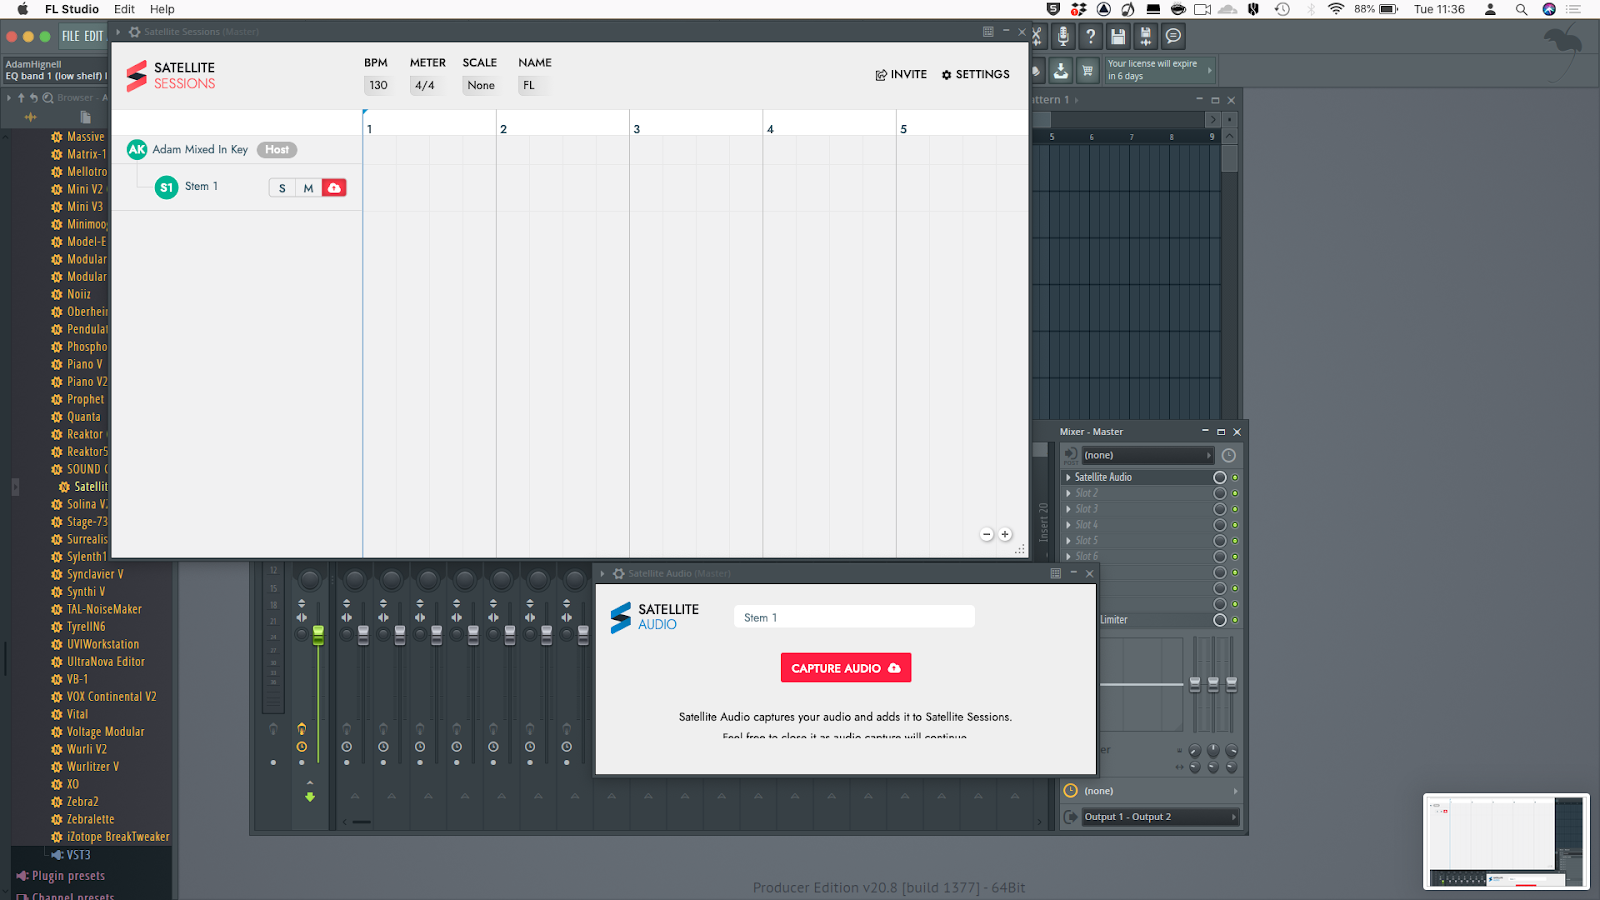Toggle Limiter slot green enable light
The height and width of the screenshot is (900, 1600).
[1235, 620]
